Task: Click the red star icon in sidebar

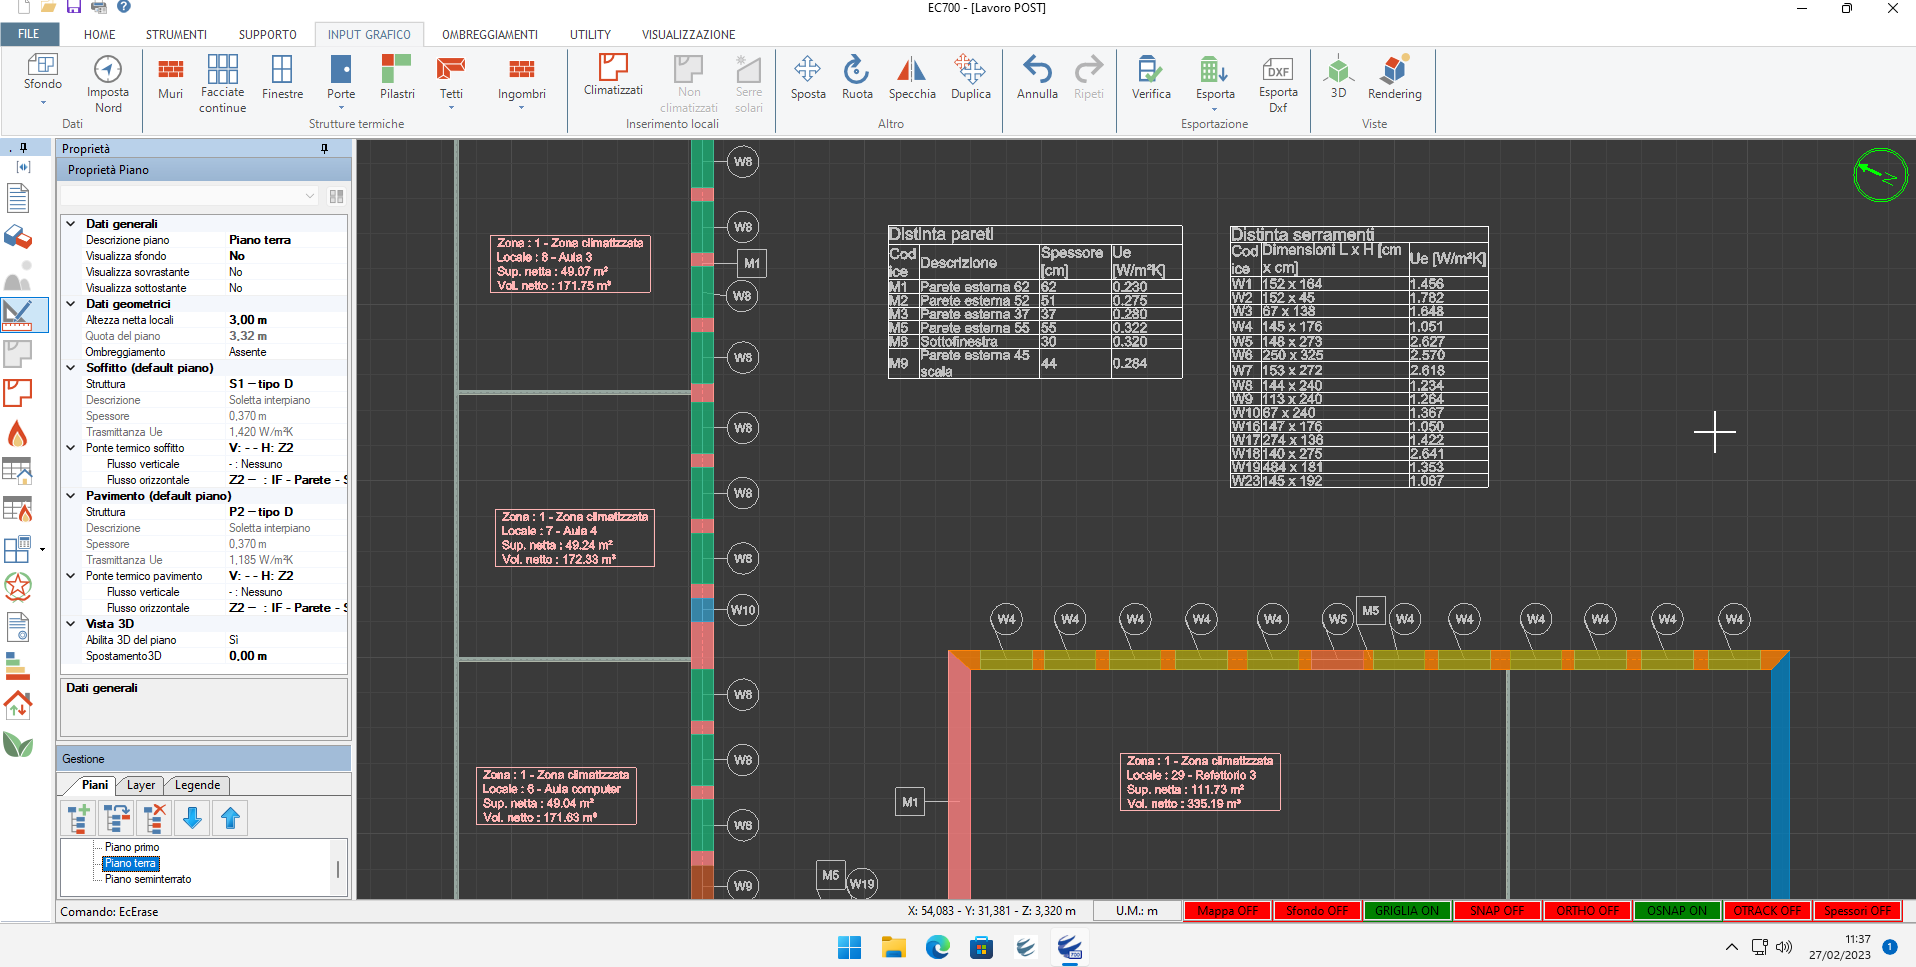Action: [x=18, y=587]
